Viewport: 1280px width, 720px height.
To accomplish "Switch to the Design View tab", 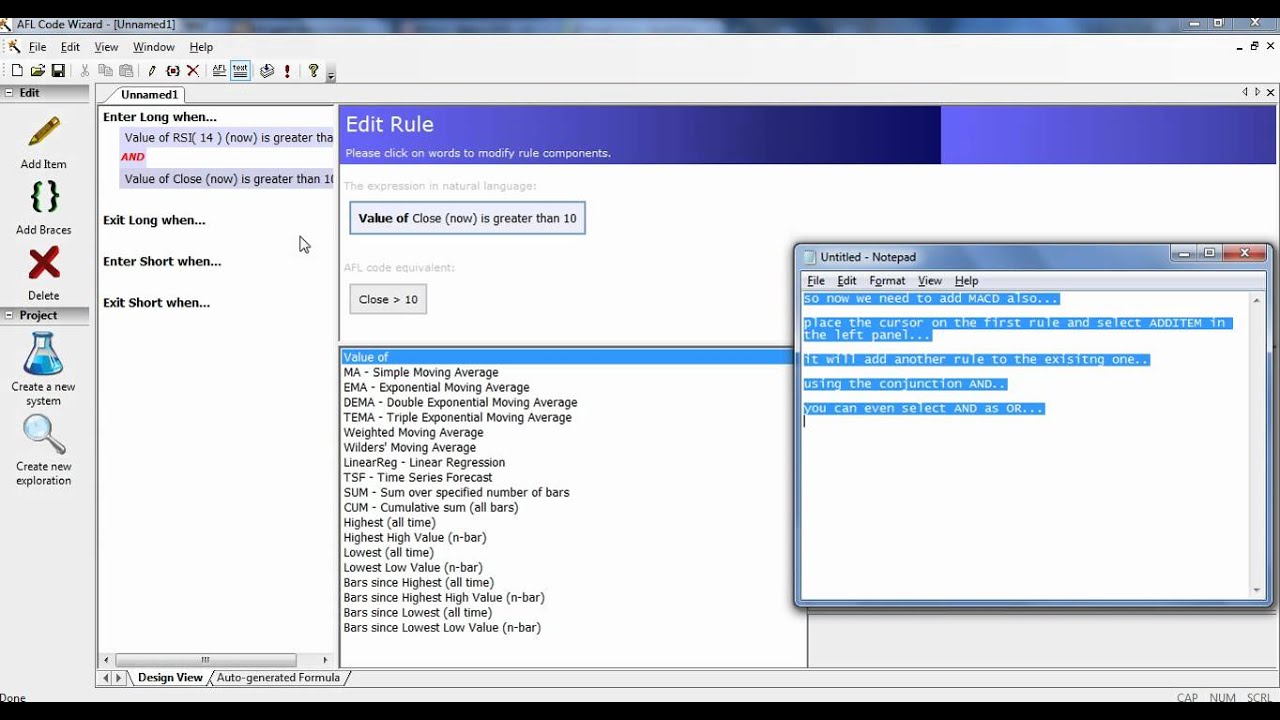I will 170,677.
